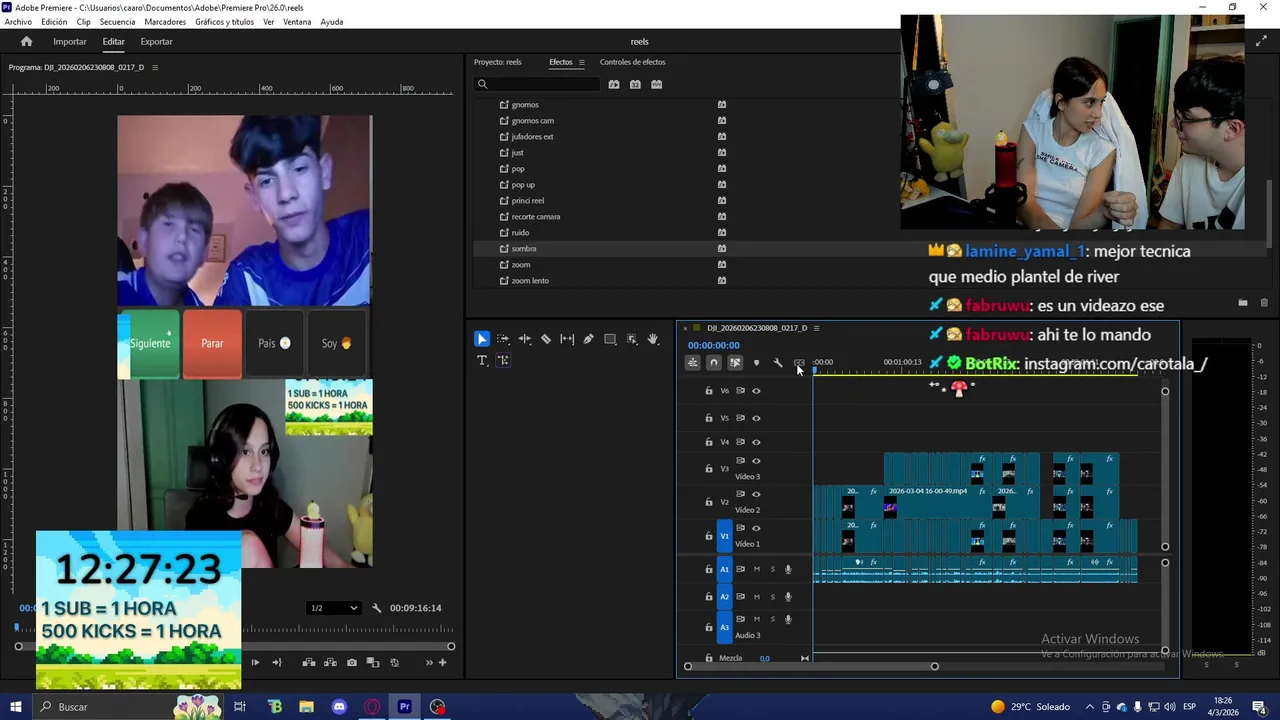Toggle insert sequences as nests button
This screenshot has height=720, width=1280.
[x=692, y=363]
